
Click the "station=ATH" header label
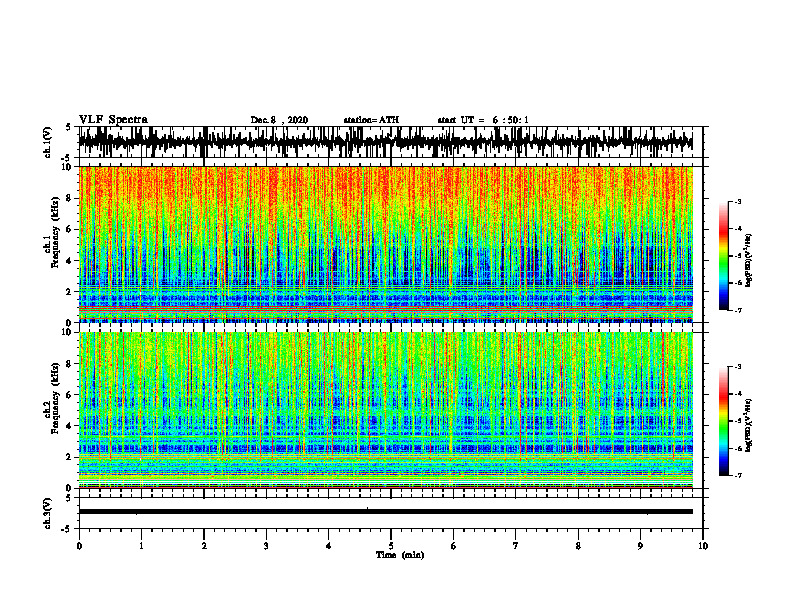[371, 120]
